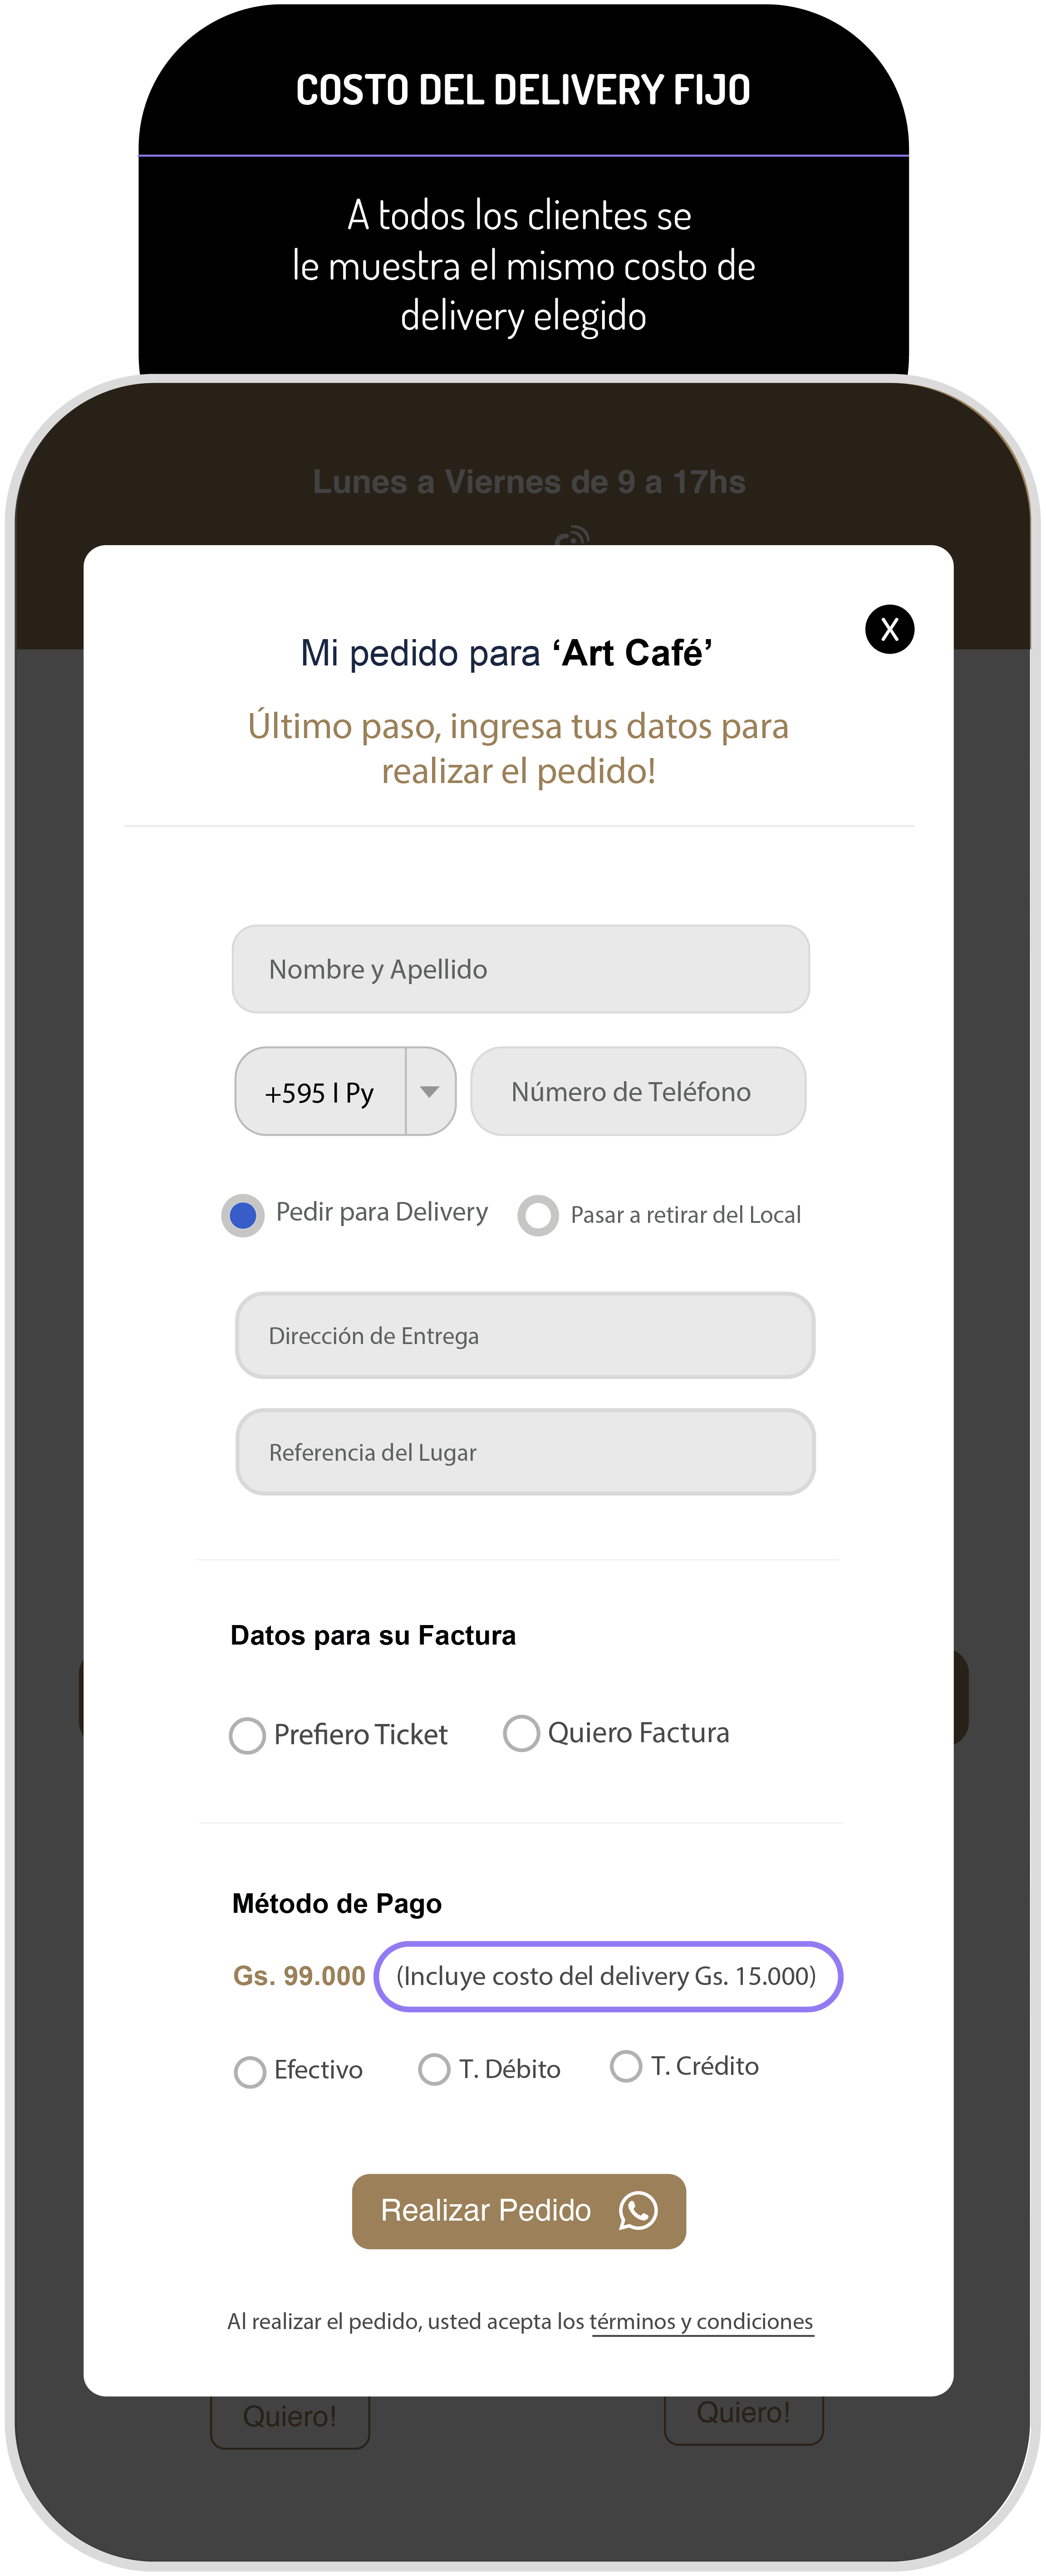Click the delivery cost note Gs. 15.000
The height and width of the screenshot is (2576, 1046).
(x=608, y=1976)
